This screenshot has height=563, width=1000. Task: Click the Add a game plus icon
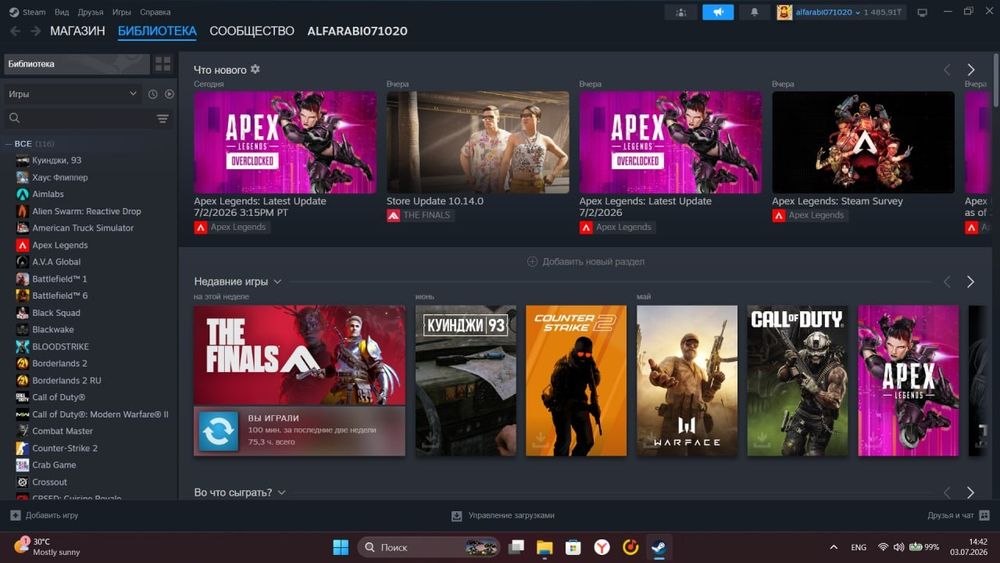point(15,515)
